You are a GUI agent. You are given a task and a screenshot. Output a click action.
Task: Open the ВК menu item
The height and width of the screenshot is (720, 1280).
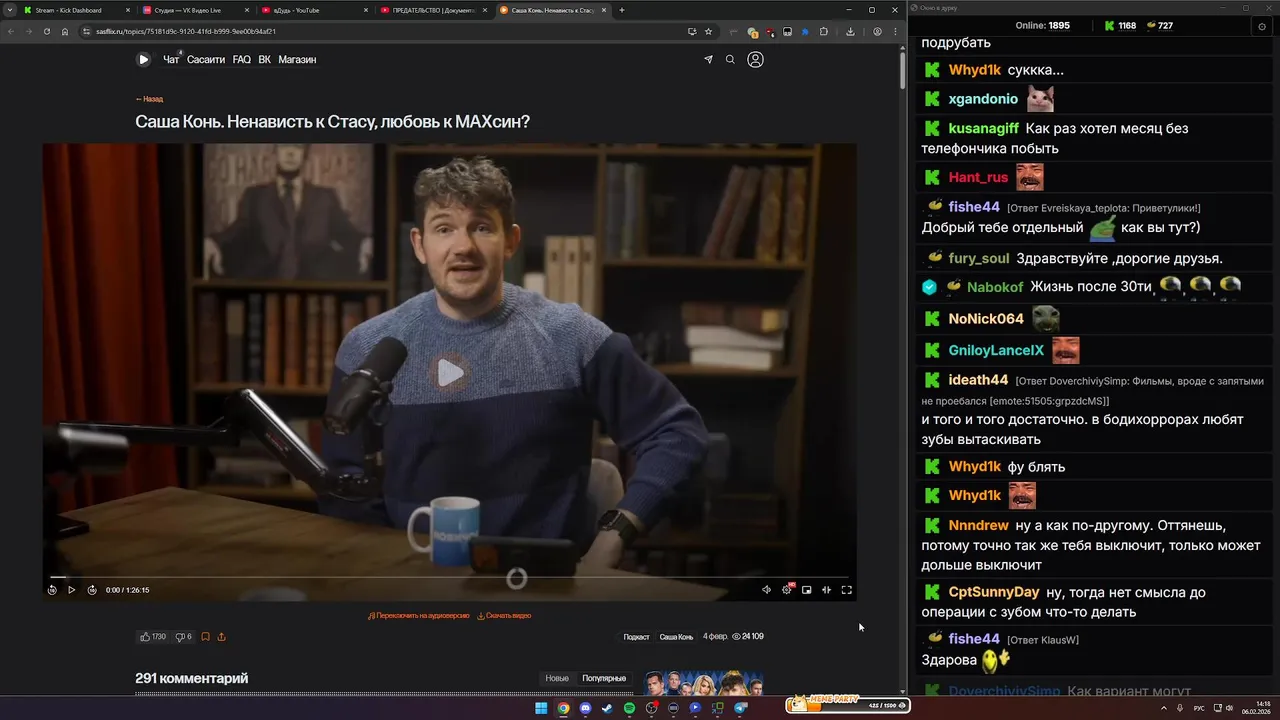(265, 60)
